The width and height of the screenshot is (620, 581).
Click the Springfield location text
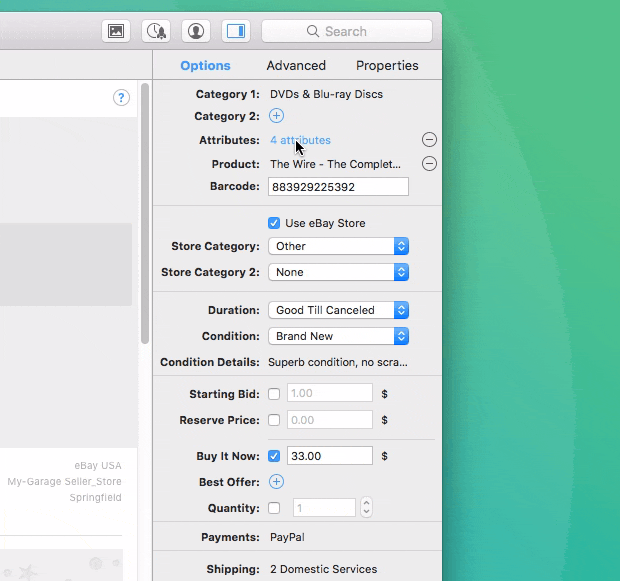coord(95,498)
